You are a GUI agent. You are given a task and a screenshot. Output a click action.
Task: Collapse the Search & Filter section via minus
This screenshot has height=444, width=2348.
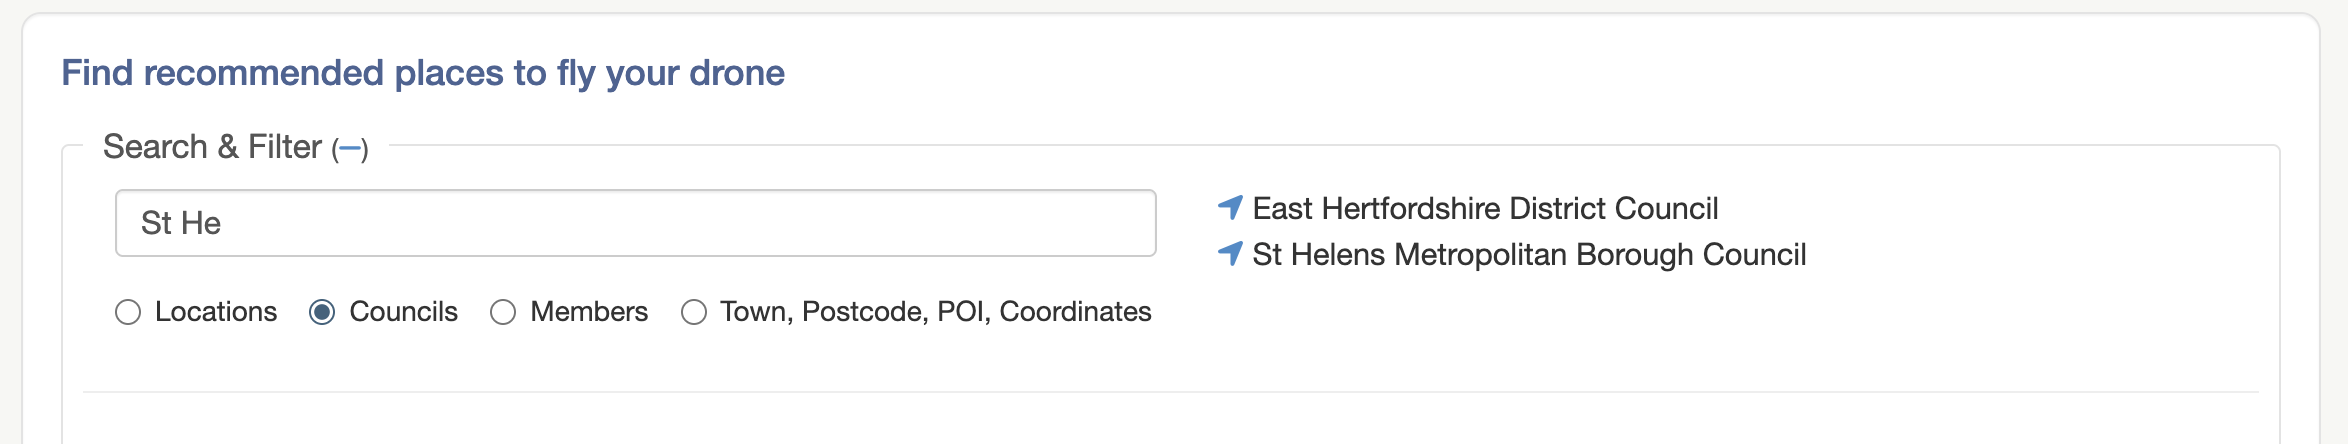(350, 149)
